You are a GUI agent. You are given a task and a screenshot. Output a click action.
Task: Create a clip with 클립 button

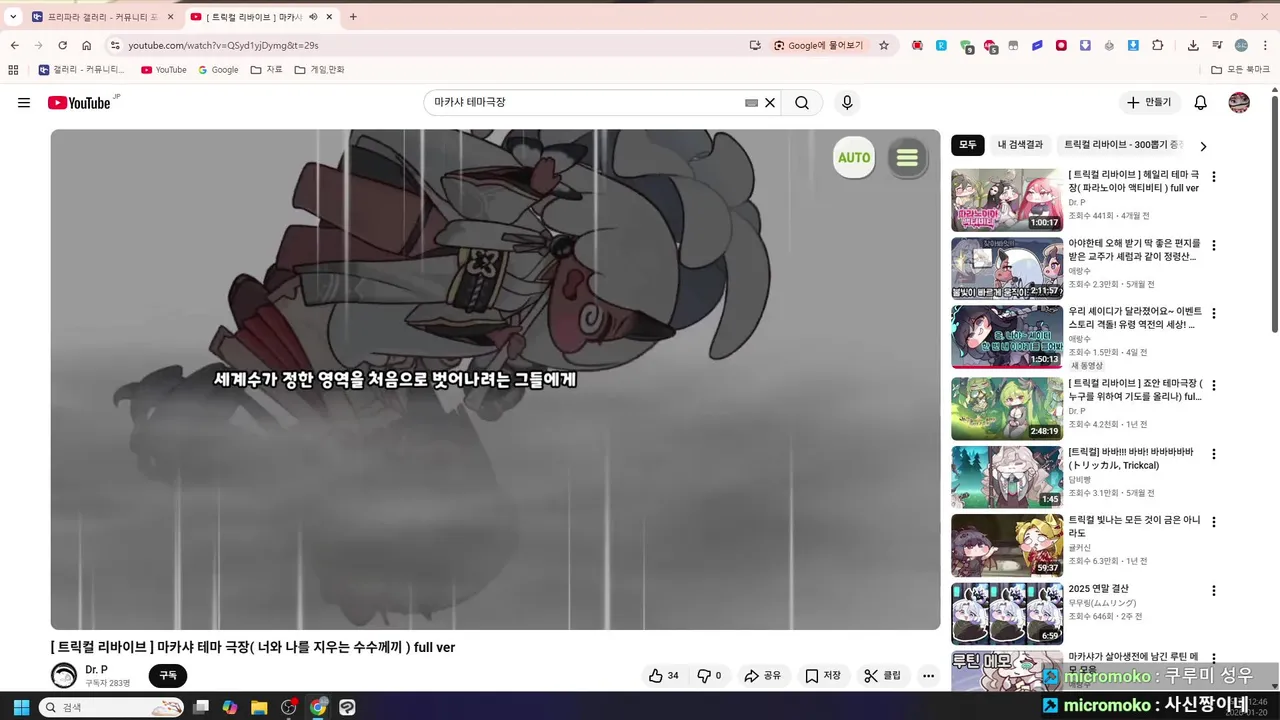[x=883, y=676]
